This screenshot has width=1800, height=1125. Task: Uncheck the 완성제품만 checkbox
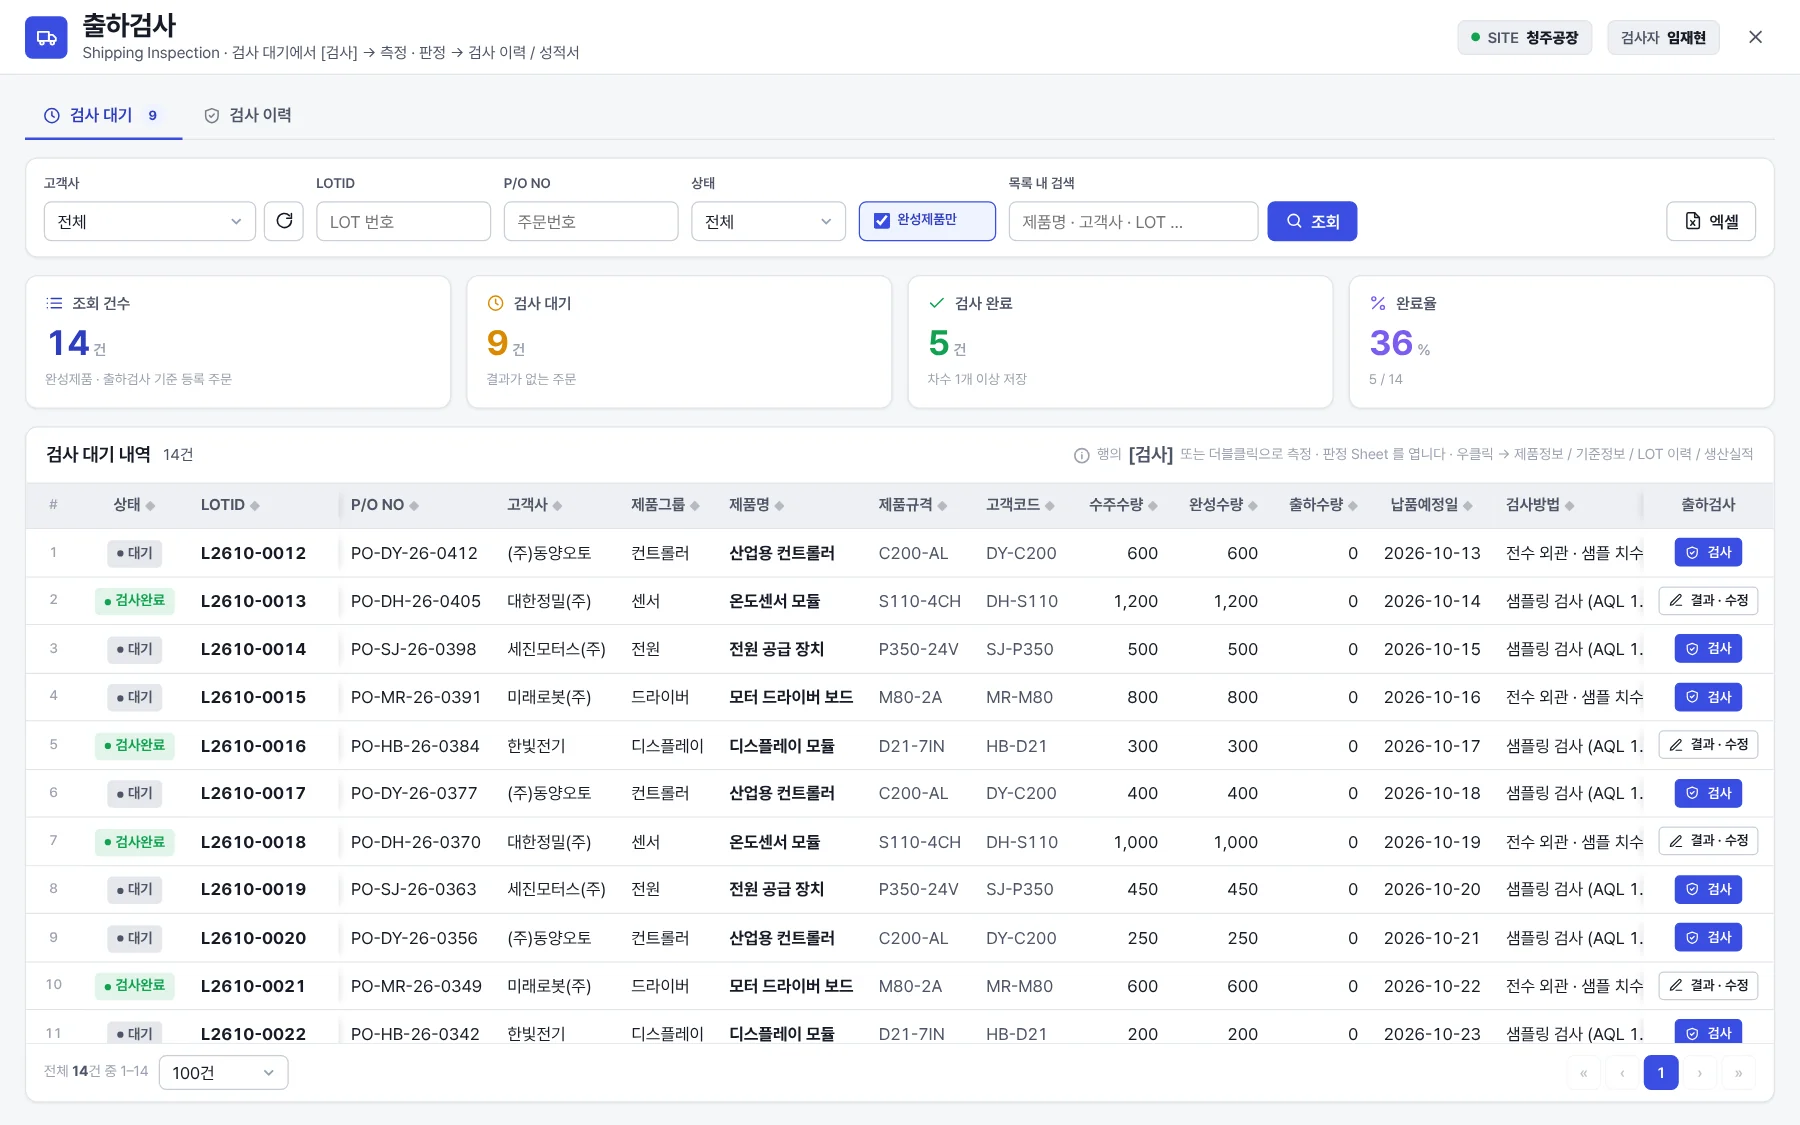(882, 221)
